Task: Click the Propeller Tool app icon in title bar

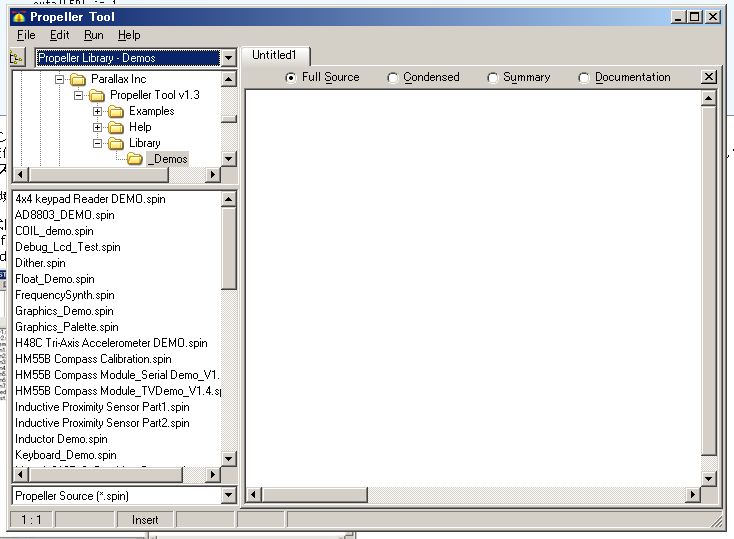Action: pos(17,17)
